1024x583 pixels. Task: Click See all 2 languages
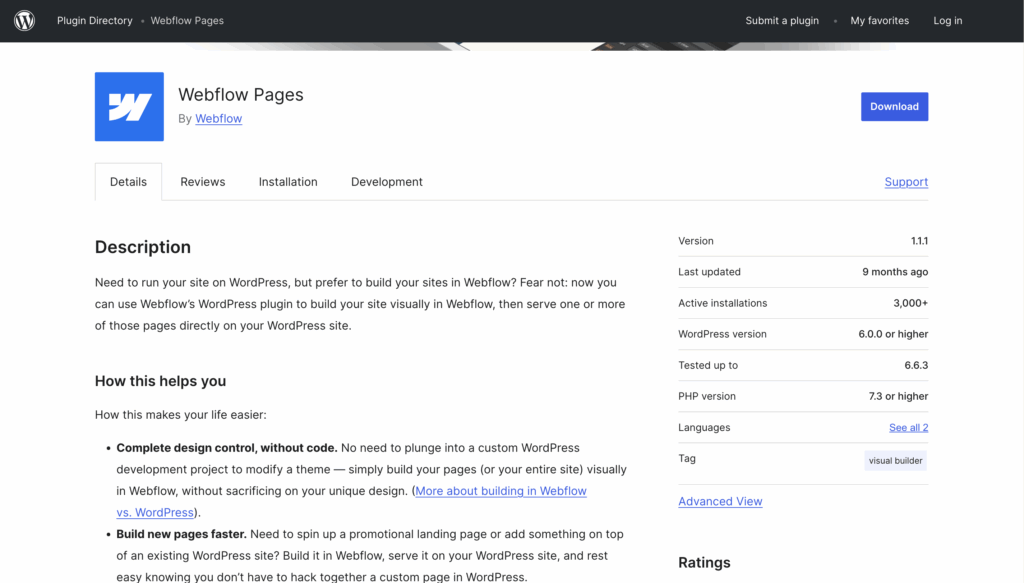(x=908, y=428)
